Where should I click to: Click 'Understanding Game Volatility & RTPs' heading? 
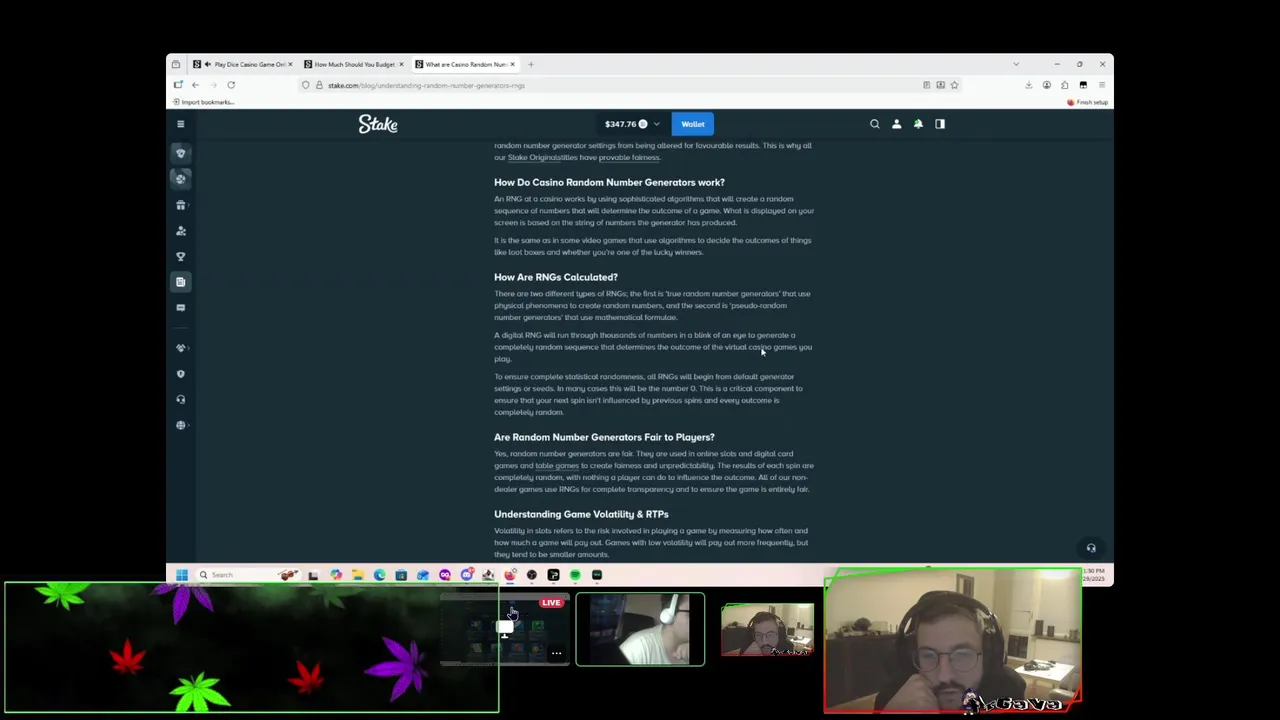pos(581,514)
